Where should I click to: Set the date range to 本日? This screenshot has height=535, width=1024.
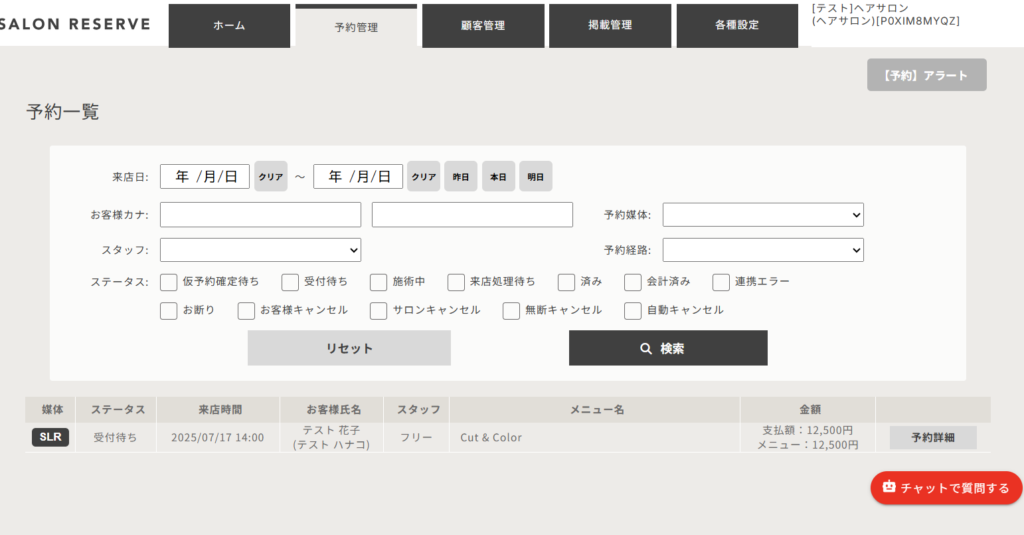pyautogui.click(x=498, y=177)
